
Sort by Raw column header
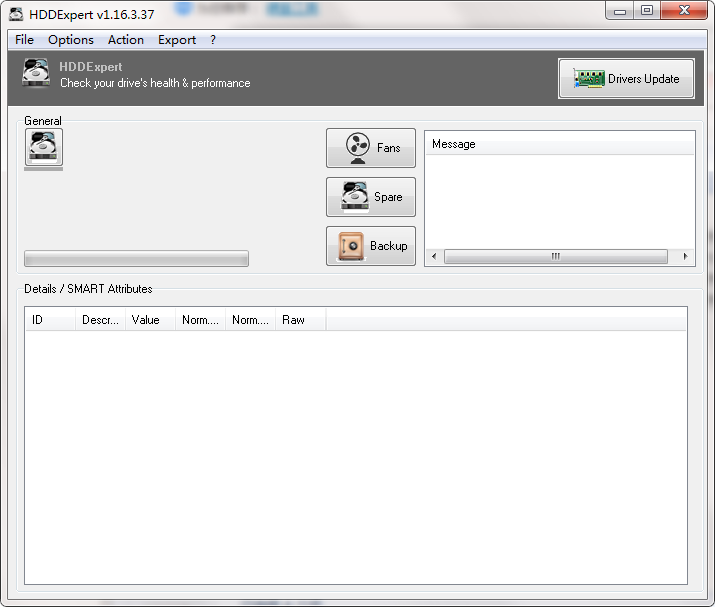pyautogui.click(x=301, y=320)
